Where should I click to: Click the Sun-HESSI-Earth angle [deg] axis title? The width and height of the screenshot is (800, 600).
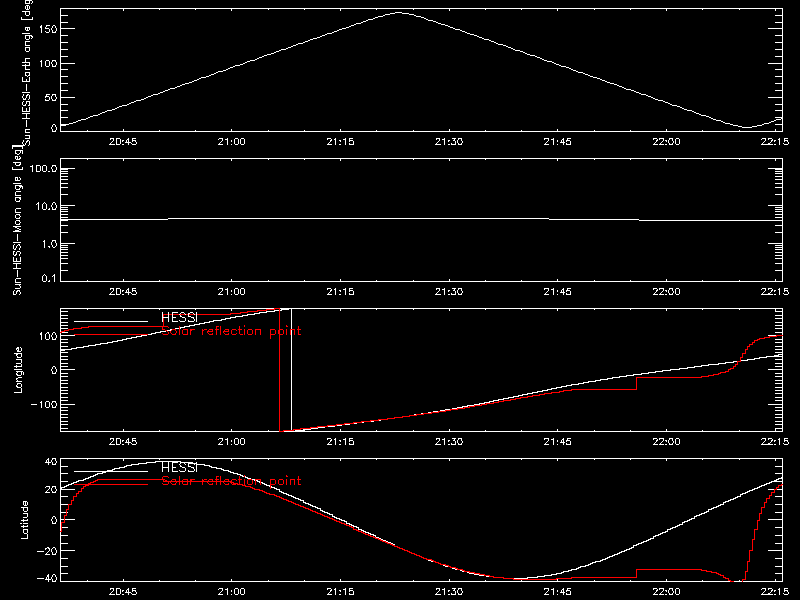tap(27, 71)
